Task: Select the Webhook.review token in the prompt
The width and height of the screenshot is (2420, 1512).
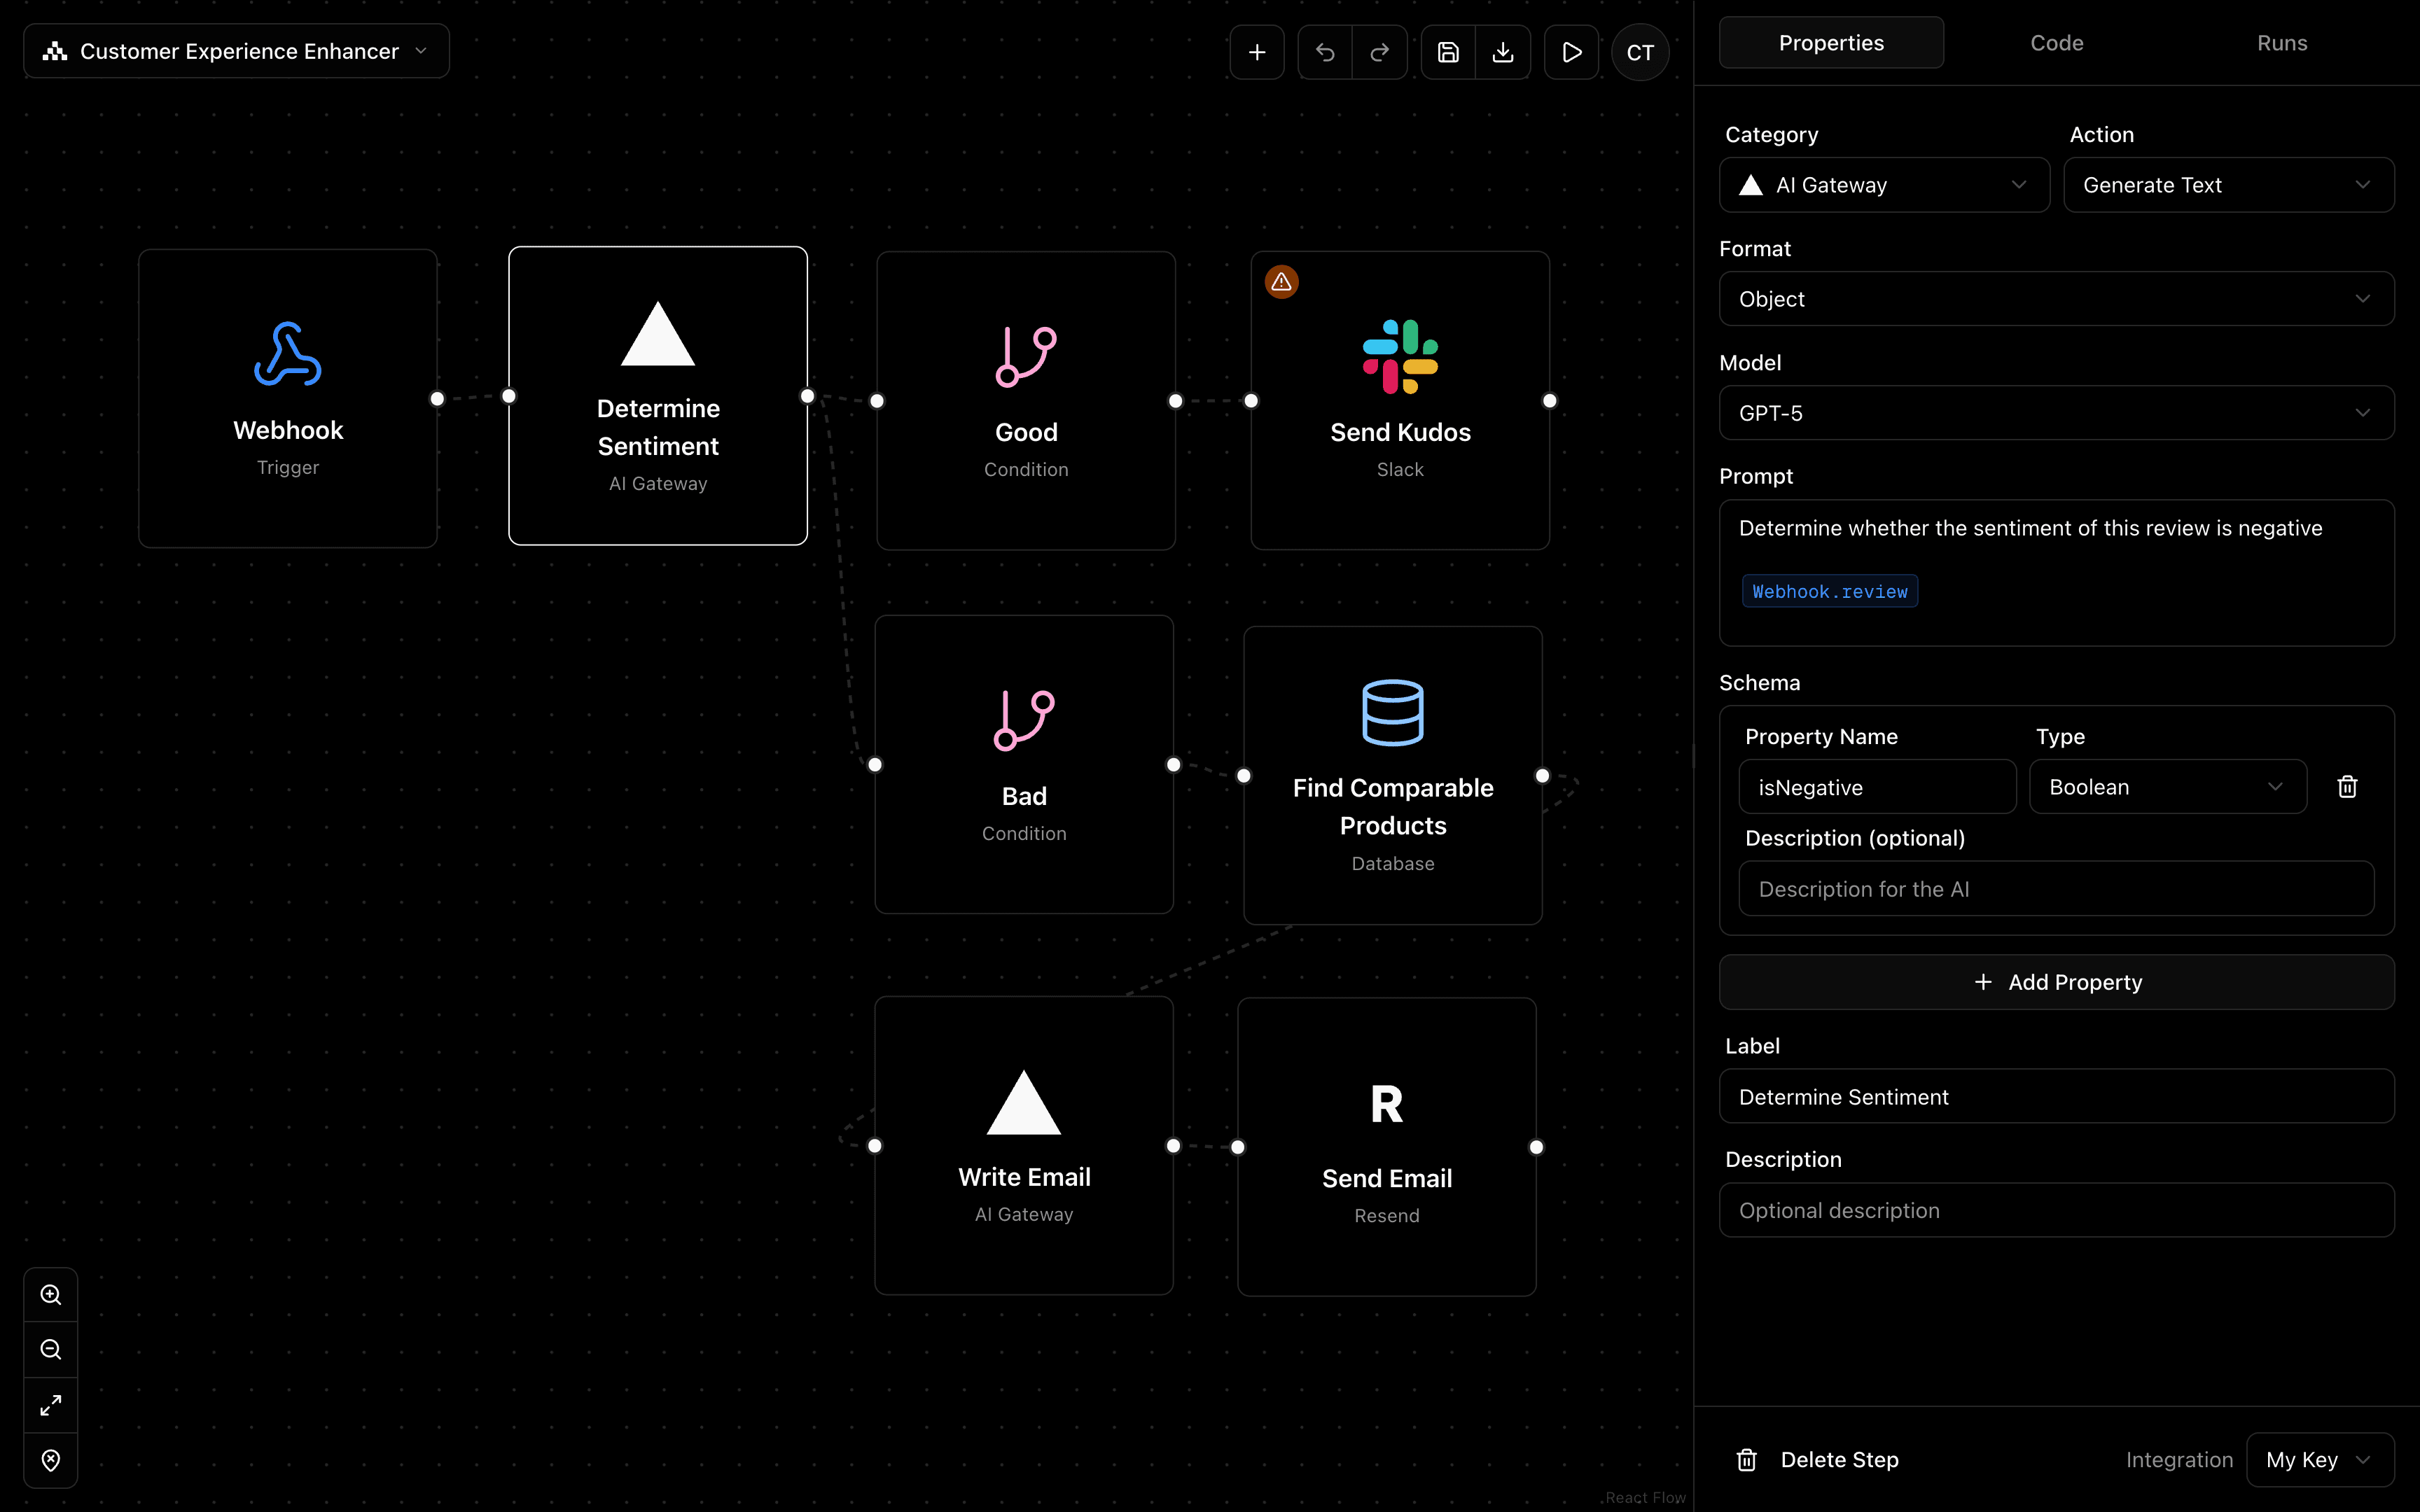Action: click(1829, 590)
